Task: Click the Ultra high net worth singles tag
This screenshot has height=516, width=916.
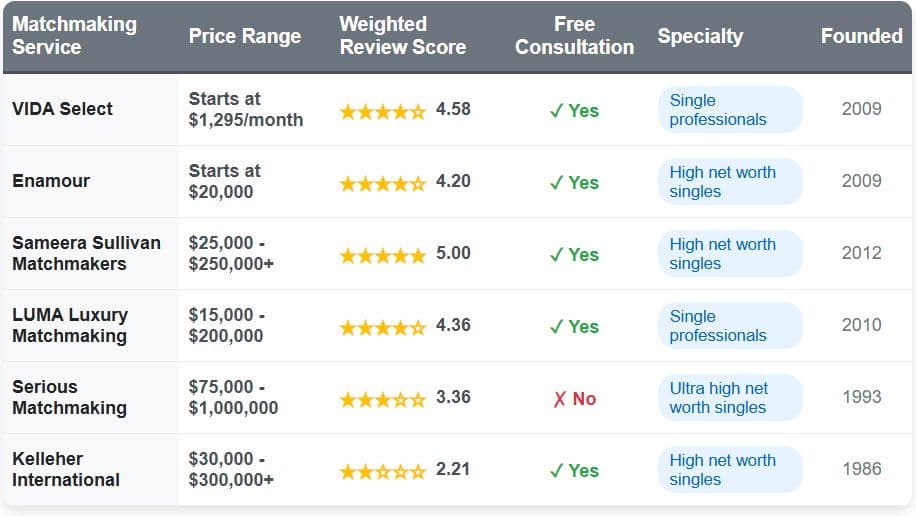Action: [719, 398]
